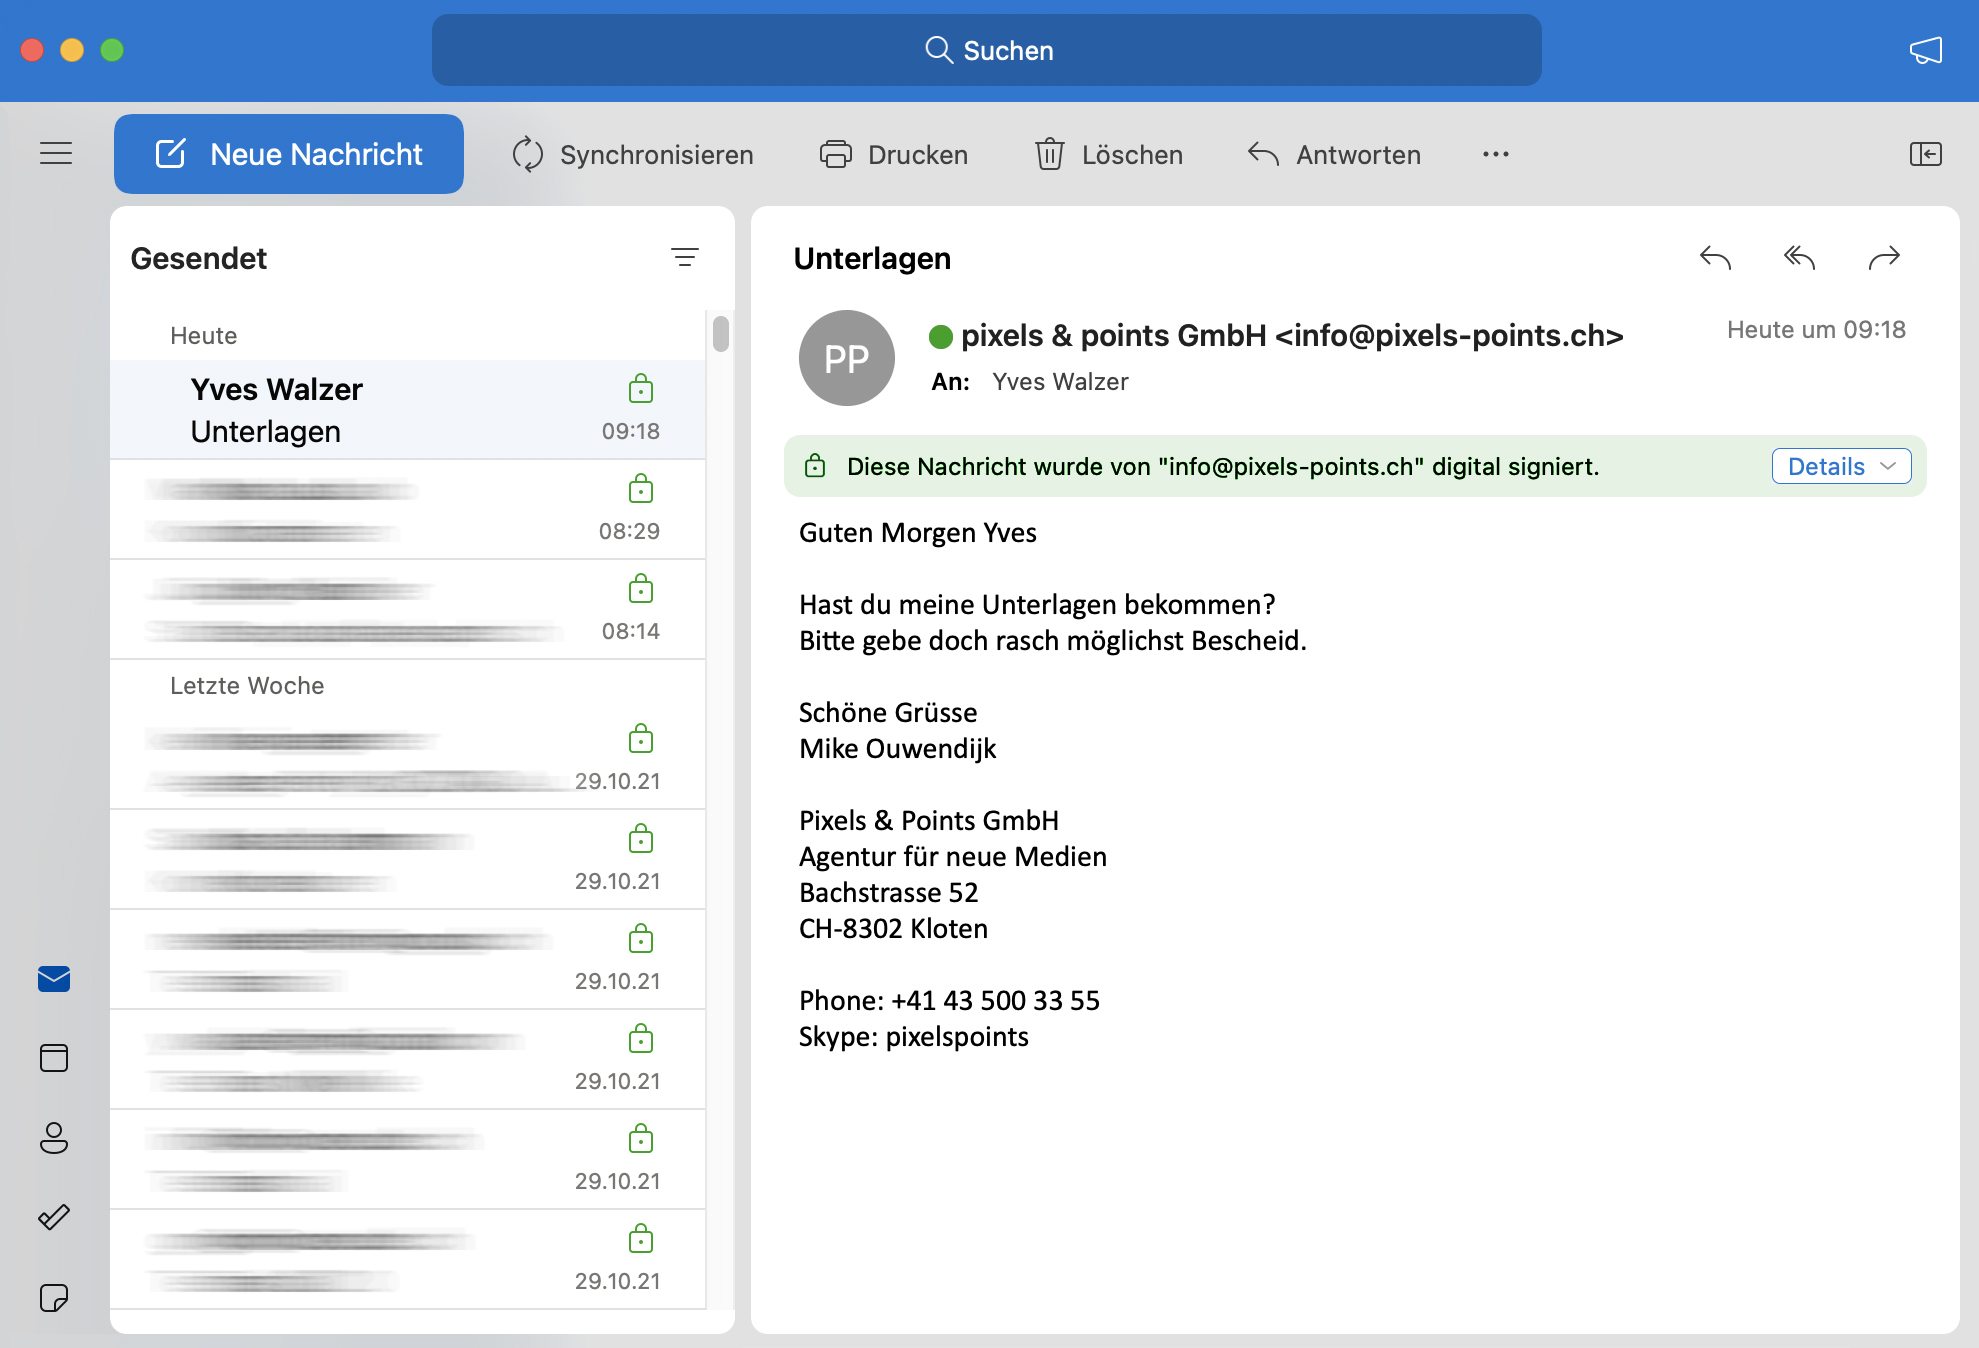The image size is (1979, 1348).
Task: Open the sent message from 08:29
Action: click(x=408, y=510)
